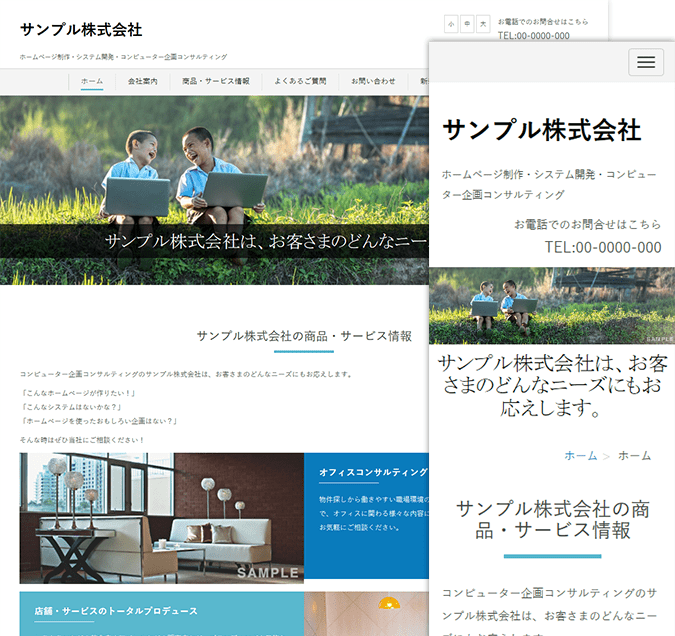Set font size to small (小)
The width and height of the screenshot is (675, 636).
pos(452,23)
